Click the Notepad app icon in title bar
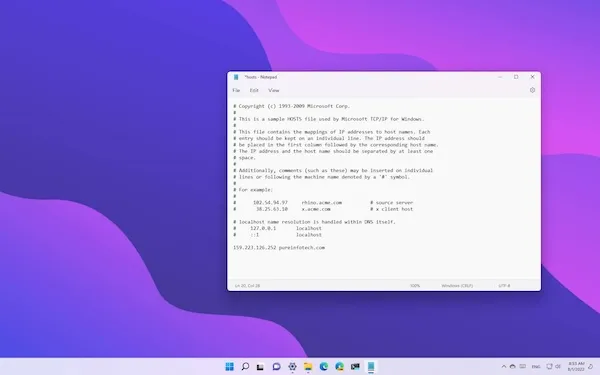The height and width of the screenshot is (375, 600). click(x=236, y=77)
